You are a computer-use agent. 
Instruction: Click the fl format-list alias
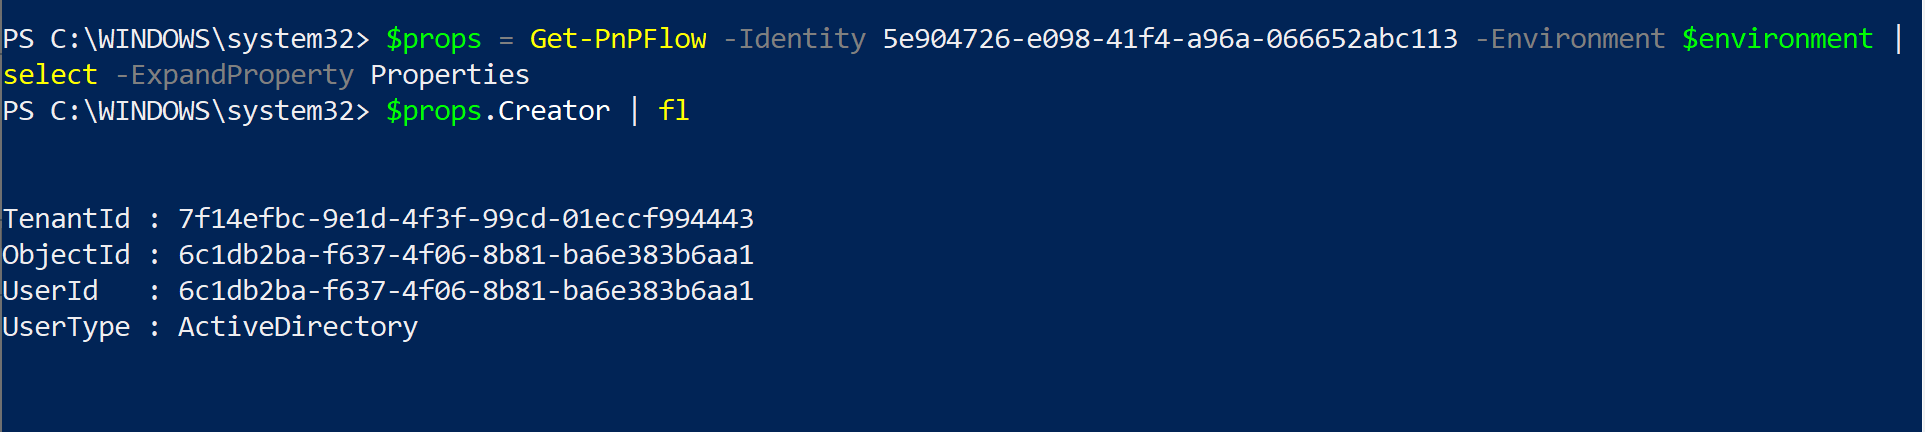click(x=674, y=111)
